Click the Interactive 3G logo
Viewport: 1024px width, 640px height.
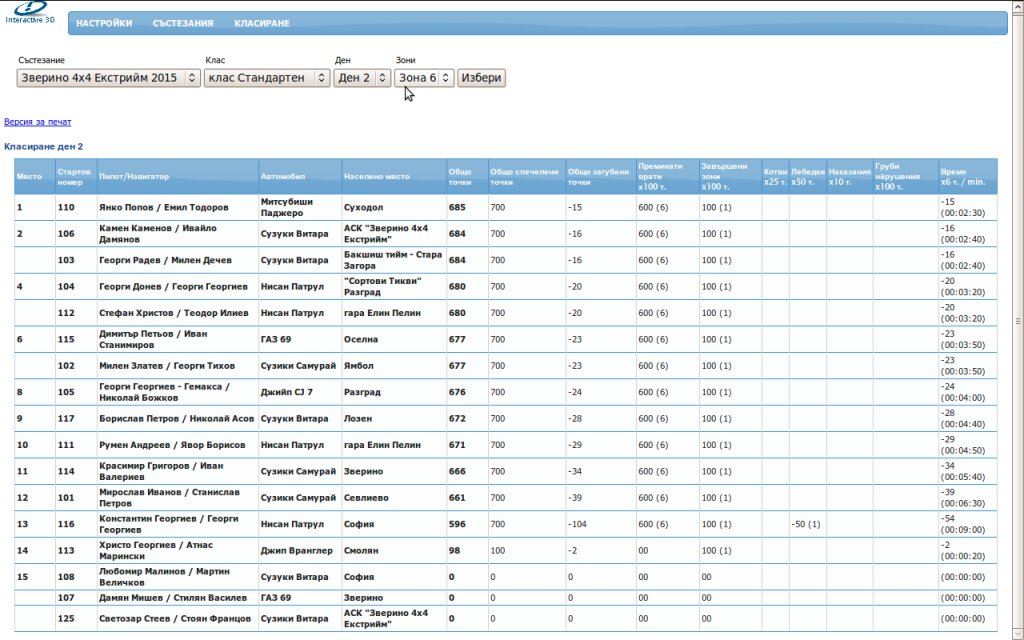[29, 13]
